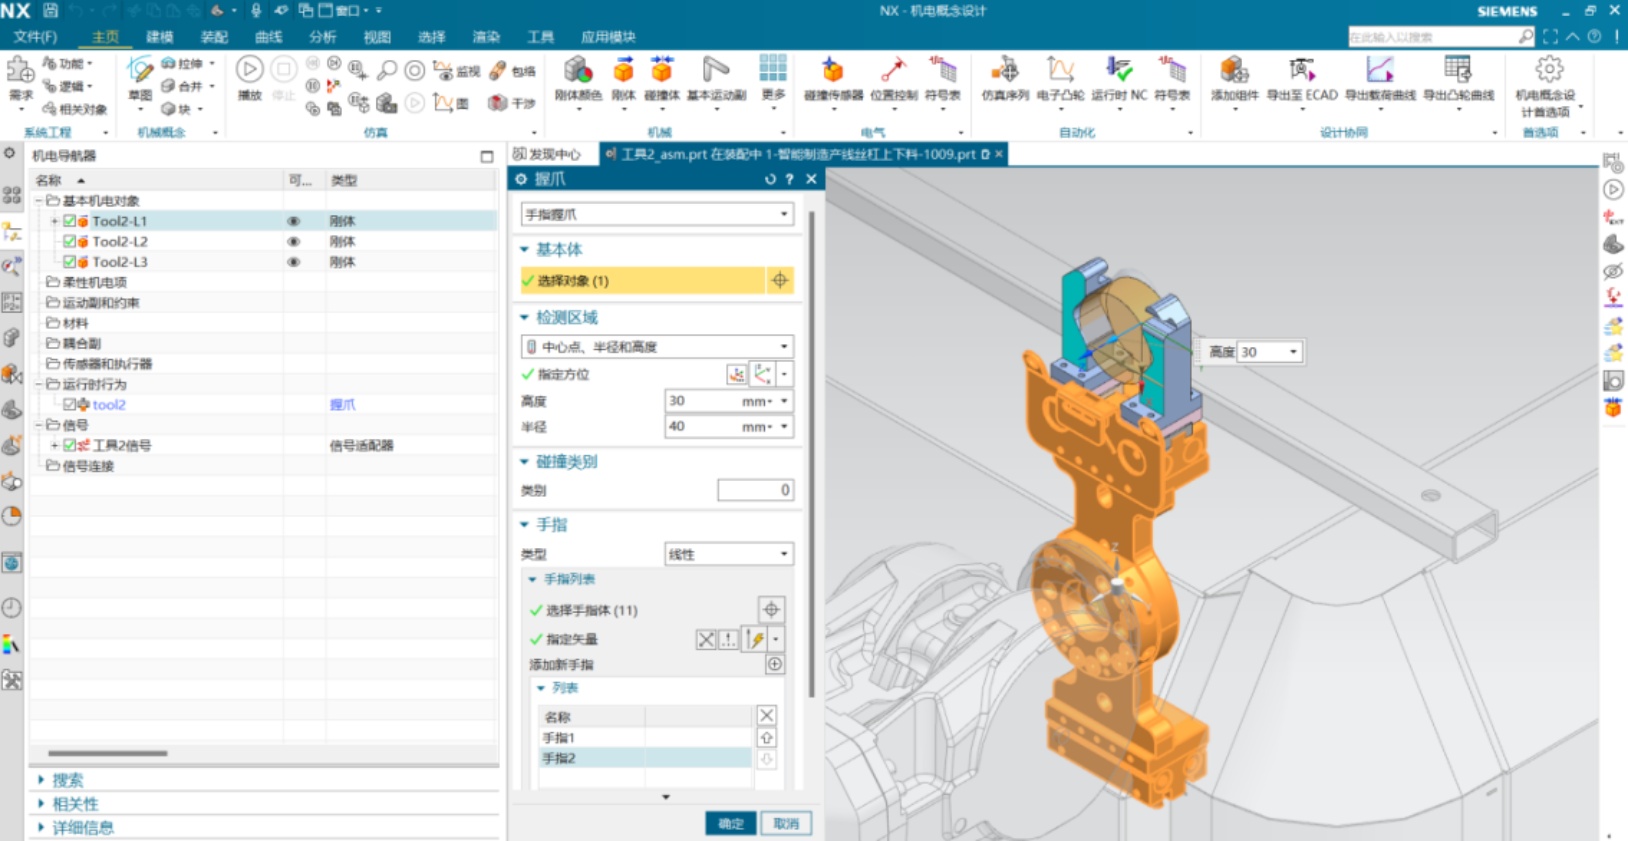Viewport: 1628px width, 841px height.
Task: Click the 取消 (Cancel) button
Action: 786,823
